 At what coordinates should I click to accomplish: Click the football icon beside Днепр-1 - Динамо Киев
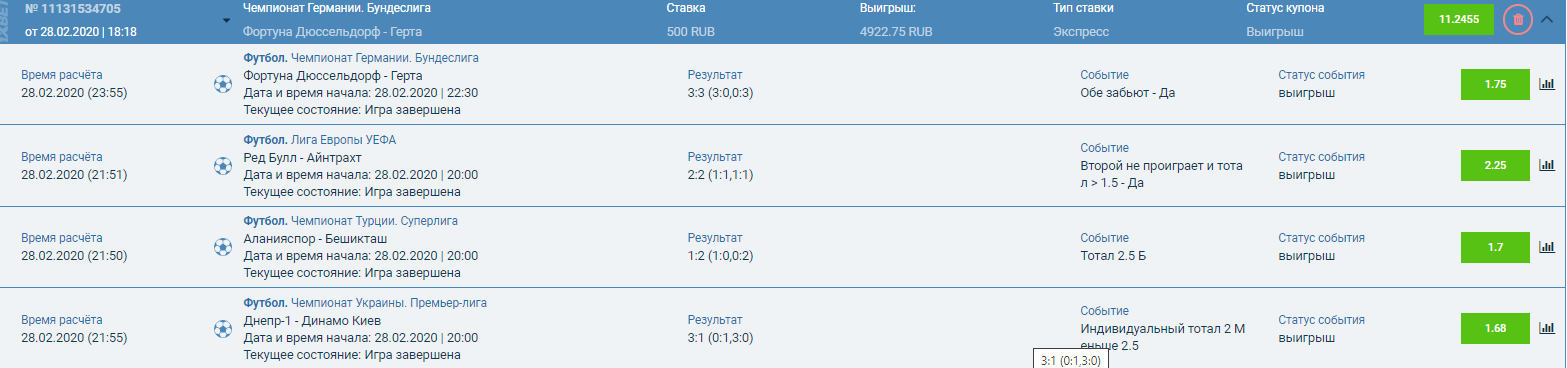(222, 328)
